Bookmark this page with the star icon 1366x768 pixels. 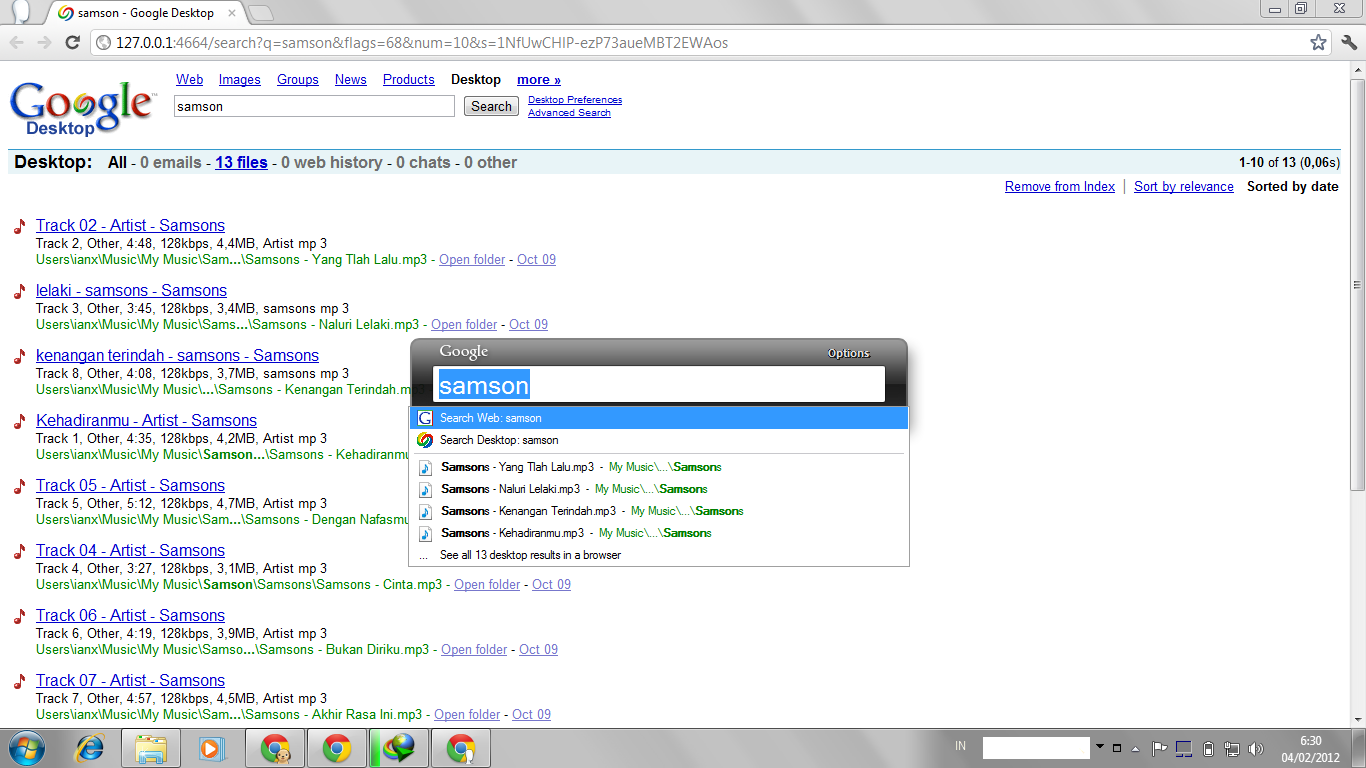coord(1318,42)
